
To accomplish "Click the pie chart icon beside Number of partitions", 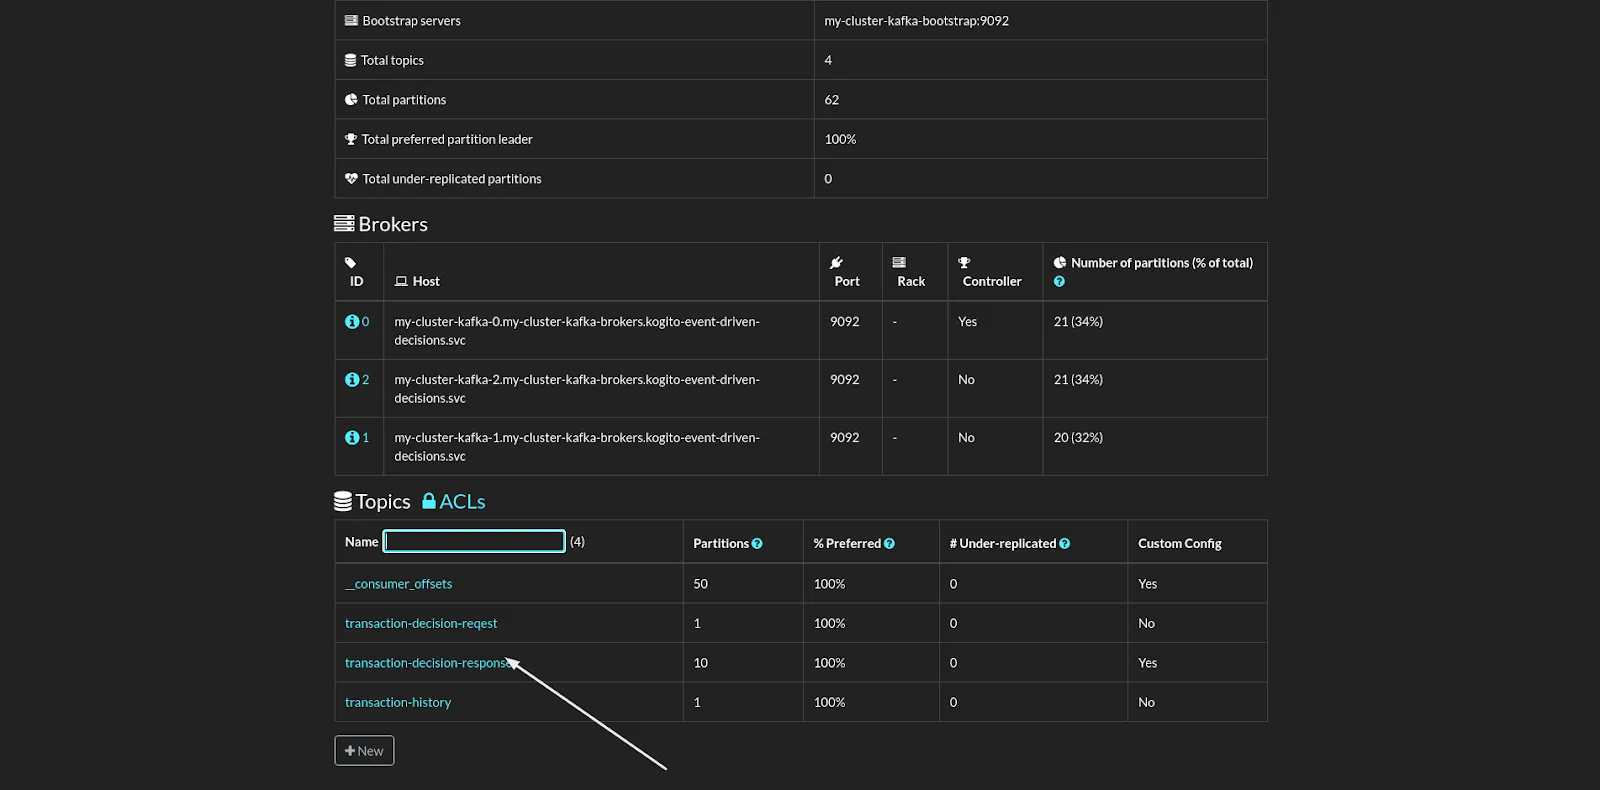I will point(1060,263).
